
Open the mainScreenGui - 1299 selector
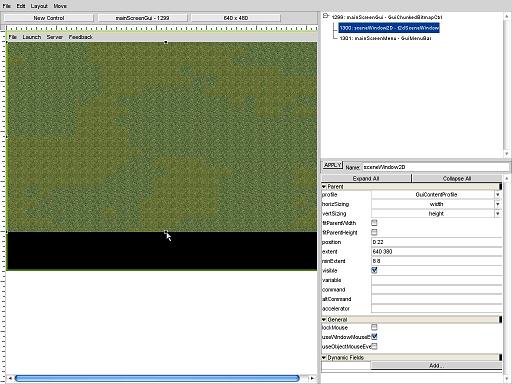142,18
